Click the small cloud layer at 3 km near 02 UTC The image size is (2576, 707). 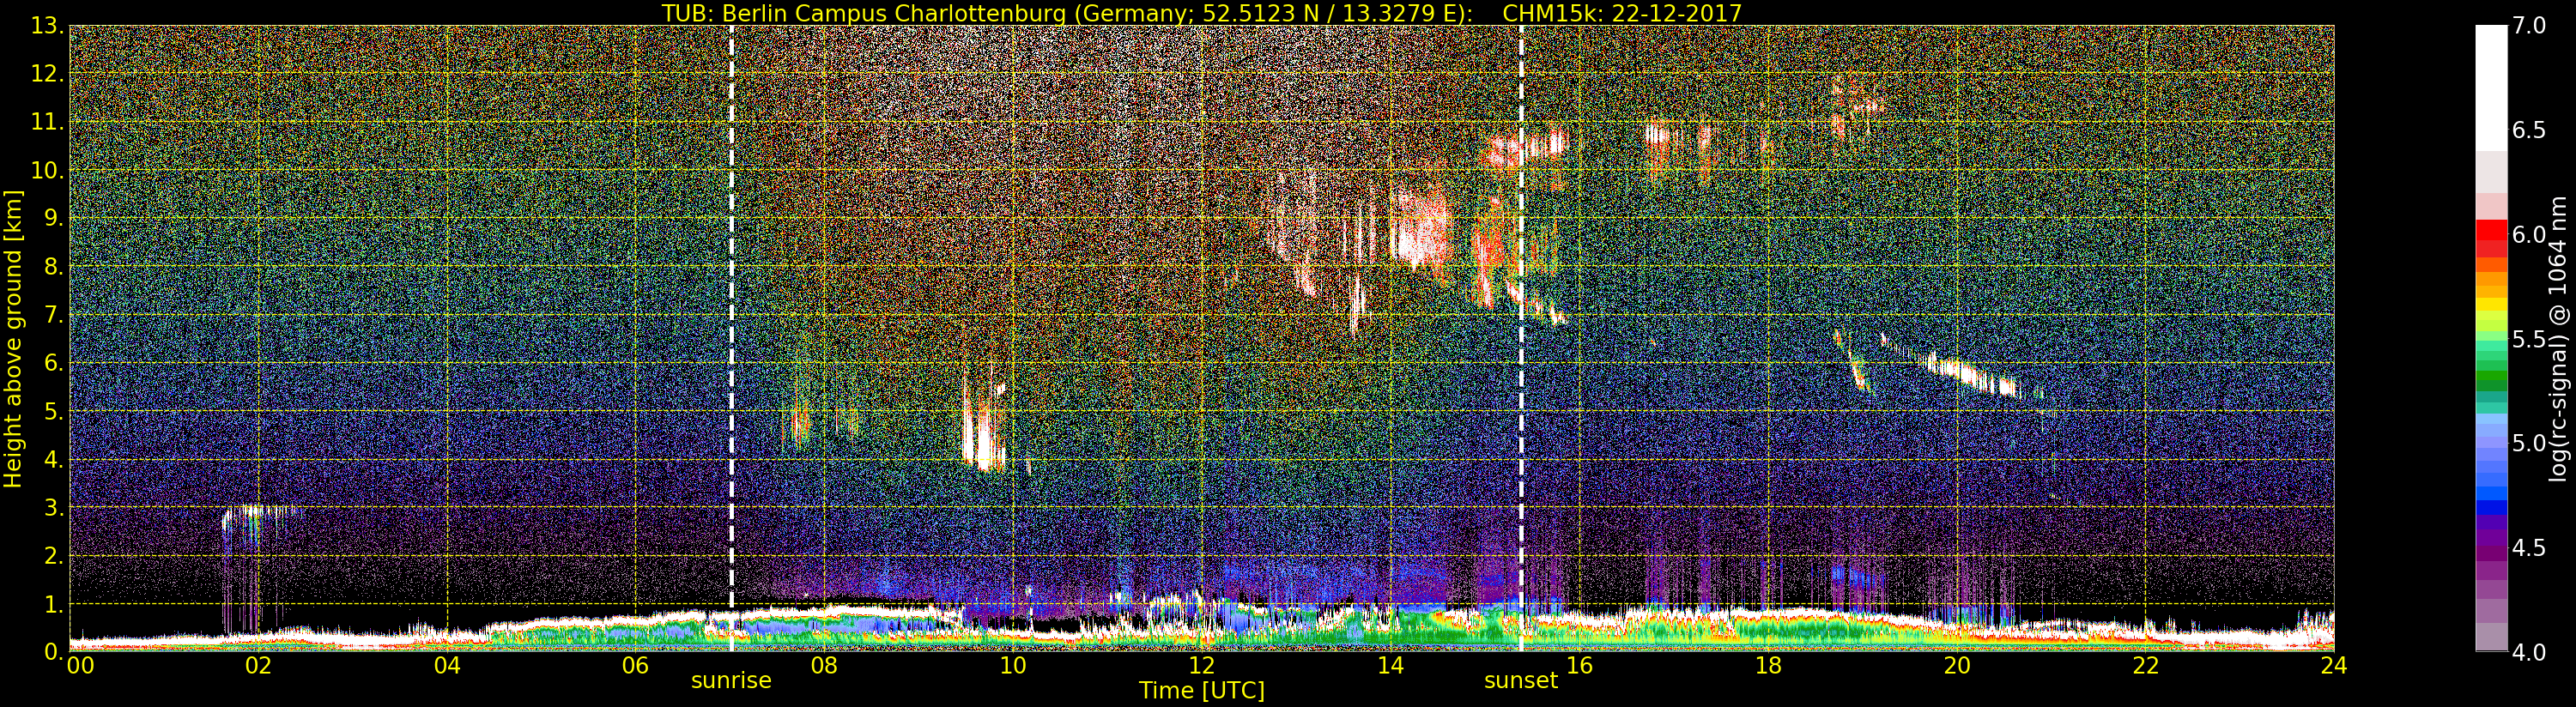click(258, 513)
